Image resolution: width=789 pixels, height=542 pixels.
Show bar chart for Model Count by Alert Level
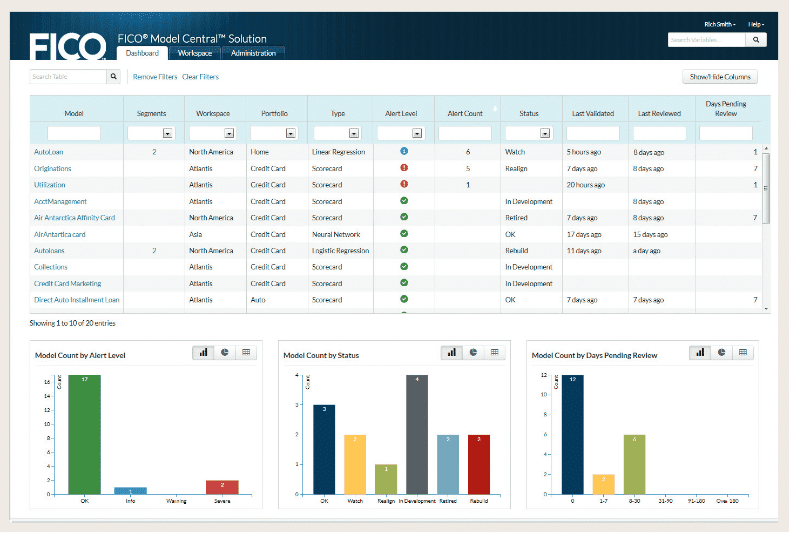[203, 352]
